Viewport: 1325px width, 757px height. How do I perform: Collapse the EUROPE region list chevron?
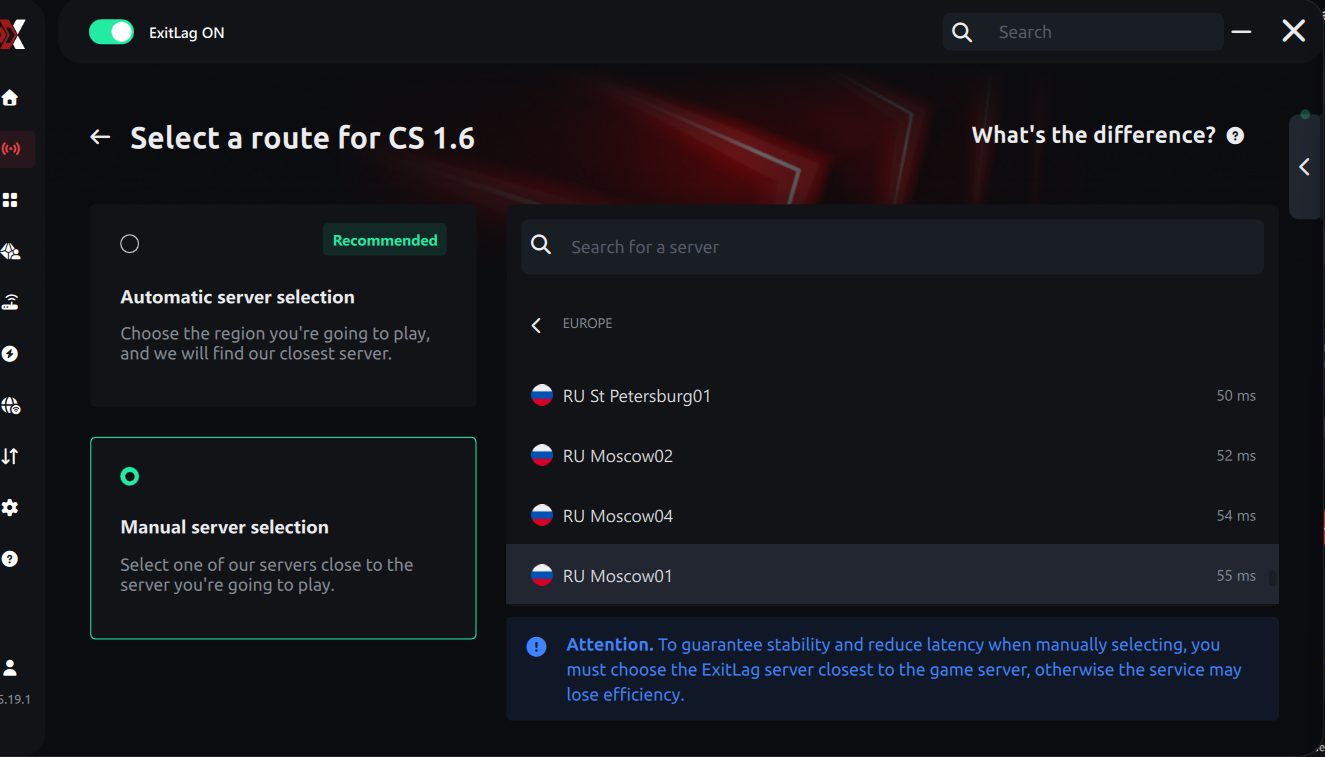pos(537,325)
